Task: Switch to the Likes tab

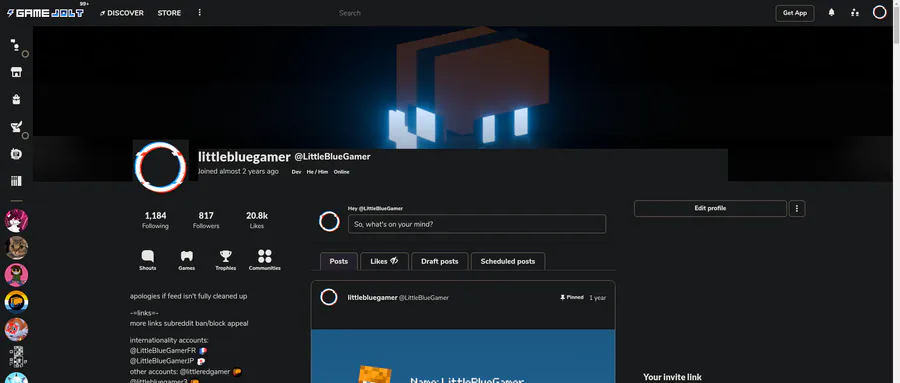Action: click(385, 261)
